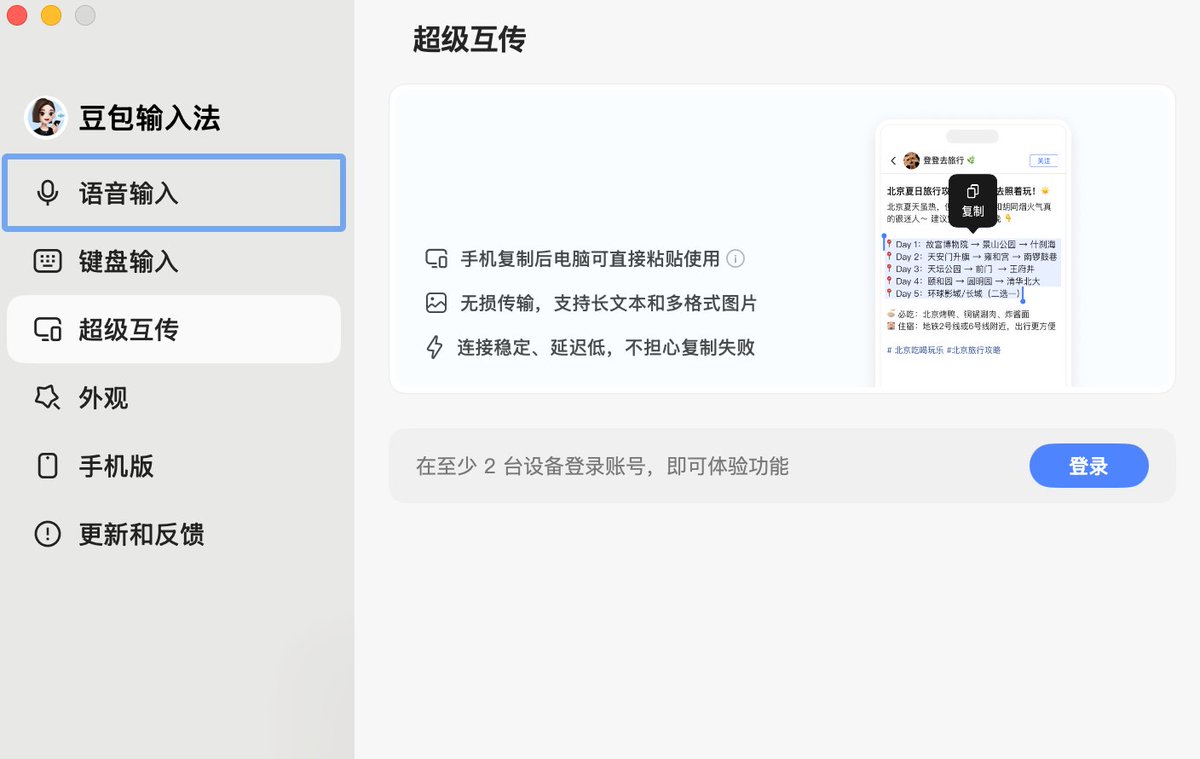Click the keyboard icon beside 键盘输入

coord(47,261)
